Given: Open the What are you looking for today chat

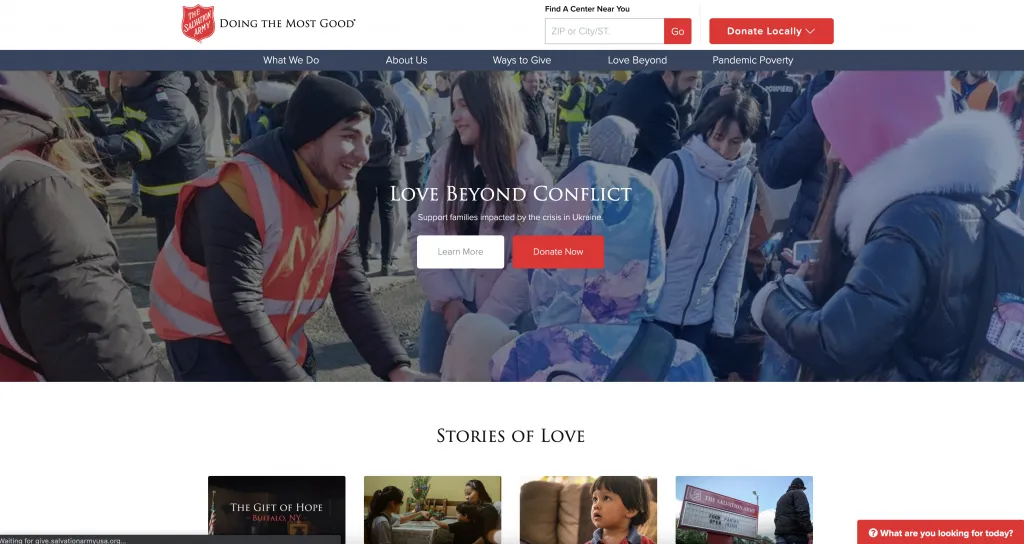Looking at the screenshot, I should click(x=940, y=532).
